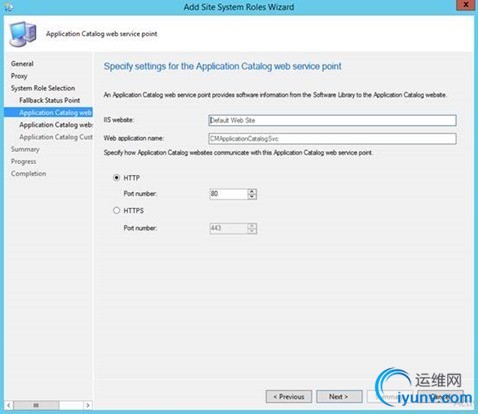Select the HTTP radio button

116,178
